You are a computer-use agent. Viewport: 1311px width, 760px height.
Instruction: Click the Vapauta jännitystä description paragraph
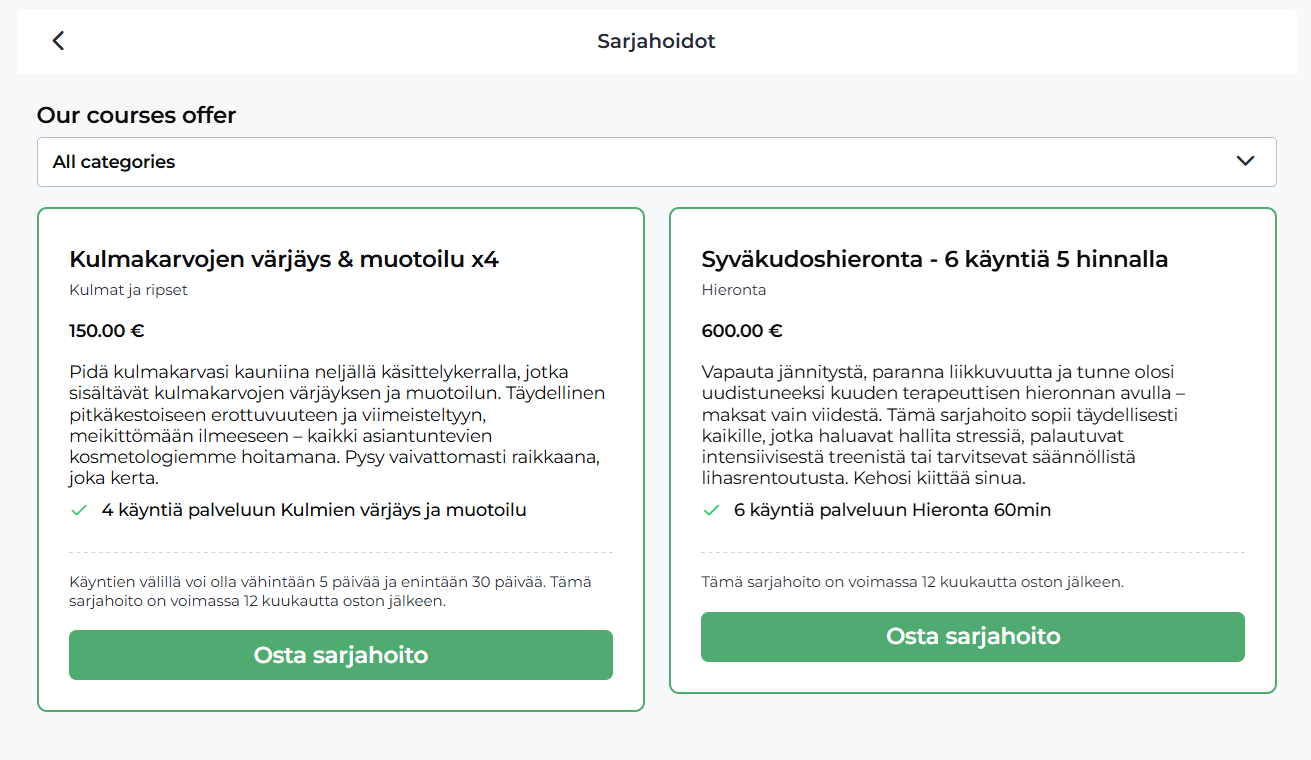[944, 425]
